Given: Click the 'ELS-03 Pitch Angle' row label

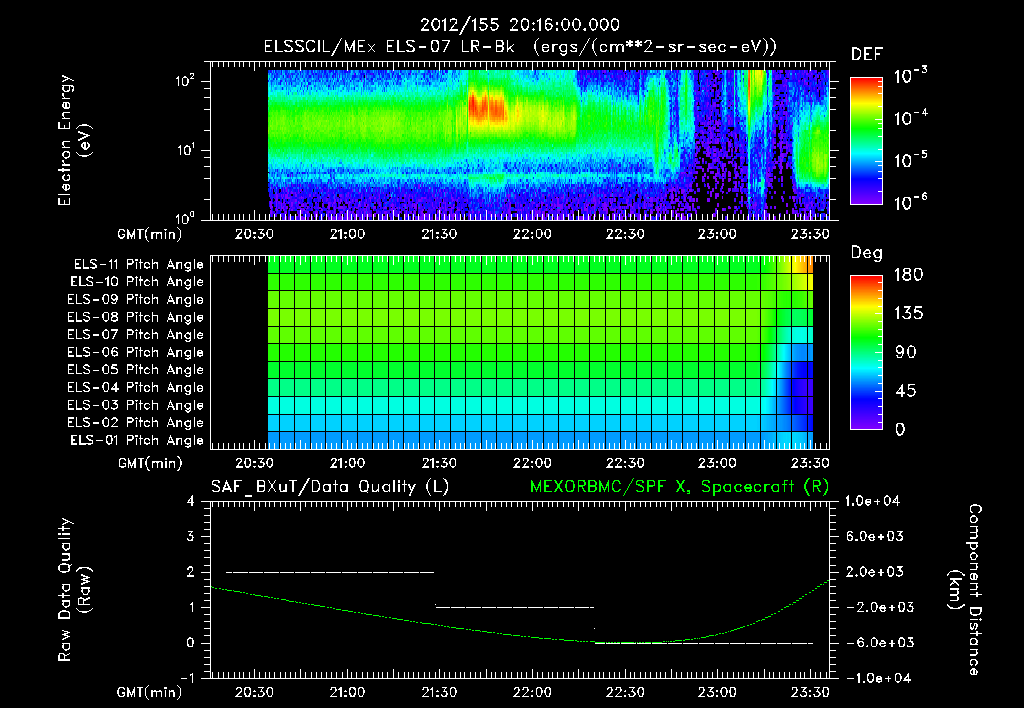Looking at the screenshot, I should click(136, 405).
